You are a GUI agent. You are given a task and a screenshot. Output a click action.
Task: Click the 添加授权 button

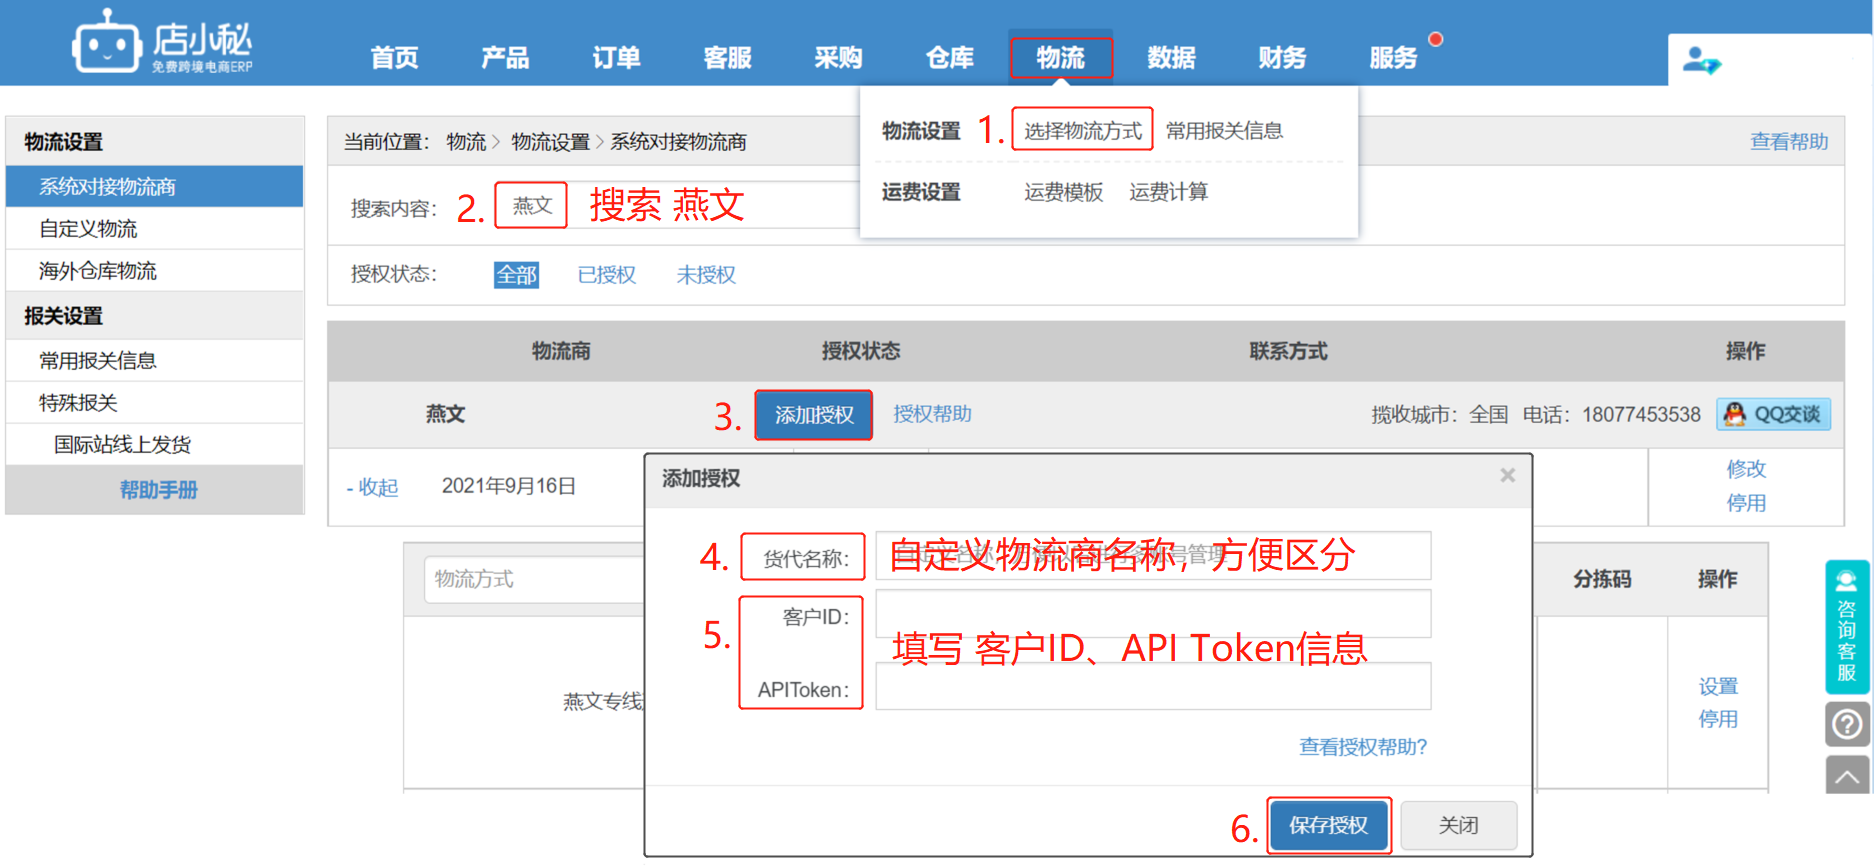click(814, 415)
